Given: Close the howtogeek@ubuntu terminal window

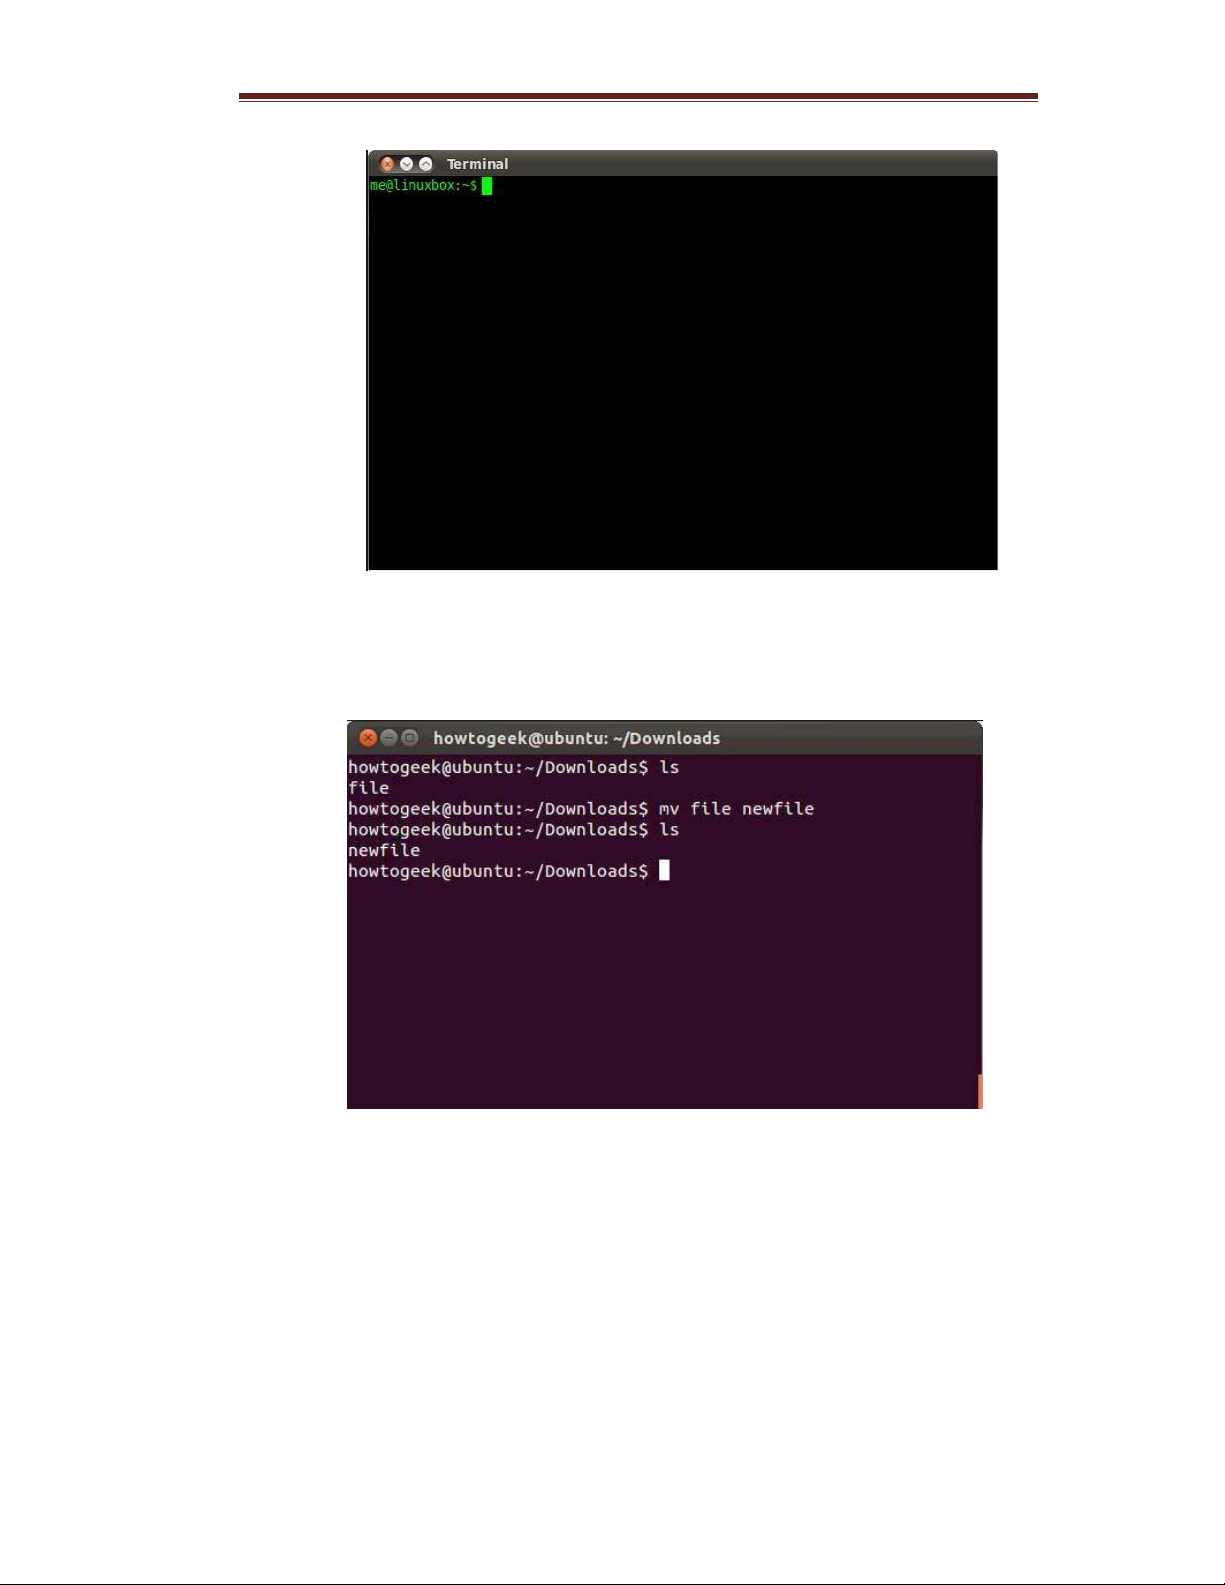Looking at the screenshot, I should click(x=368, y=738).
